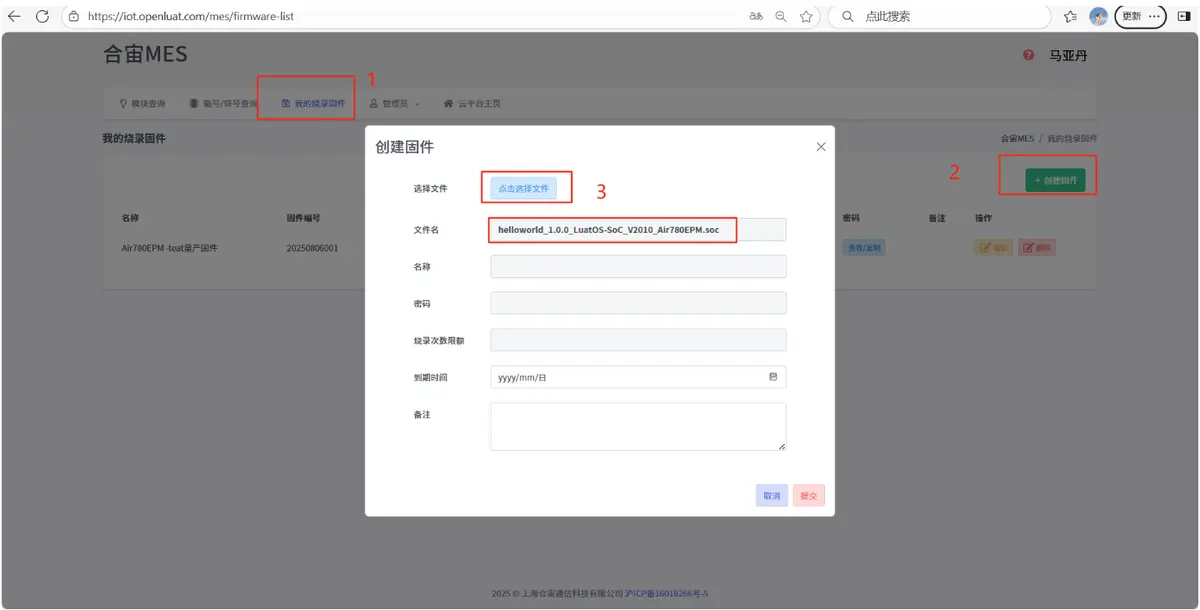Click the green 创建固件 button
The width and height of the screenshot is (1200, 610).
point(1055,180)
